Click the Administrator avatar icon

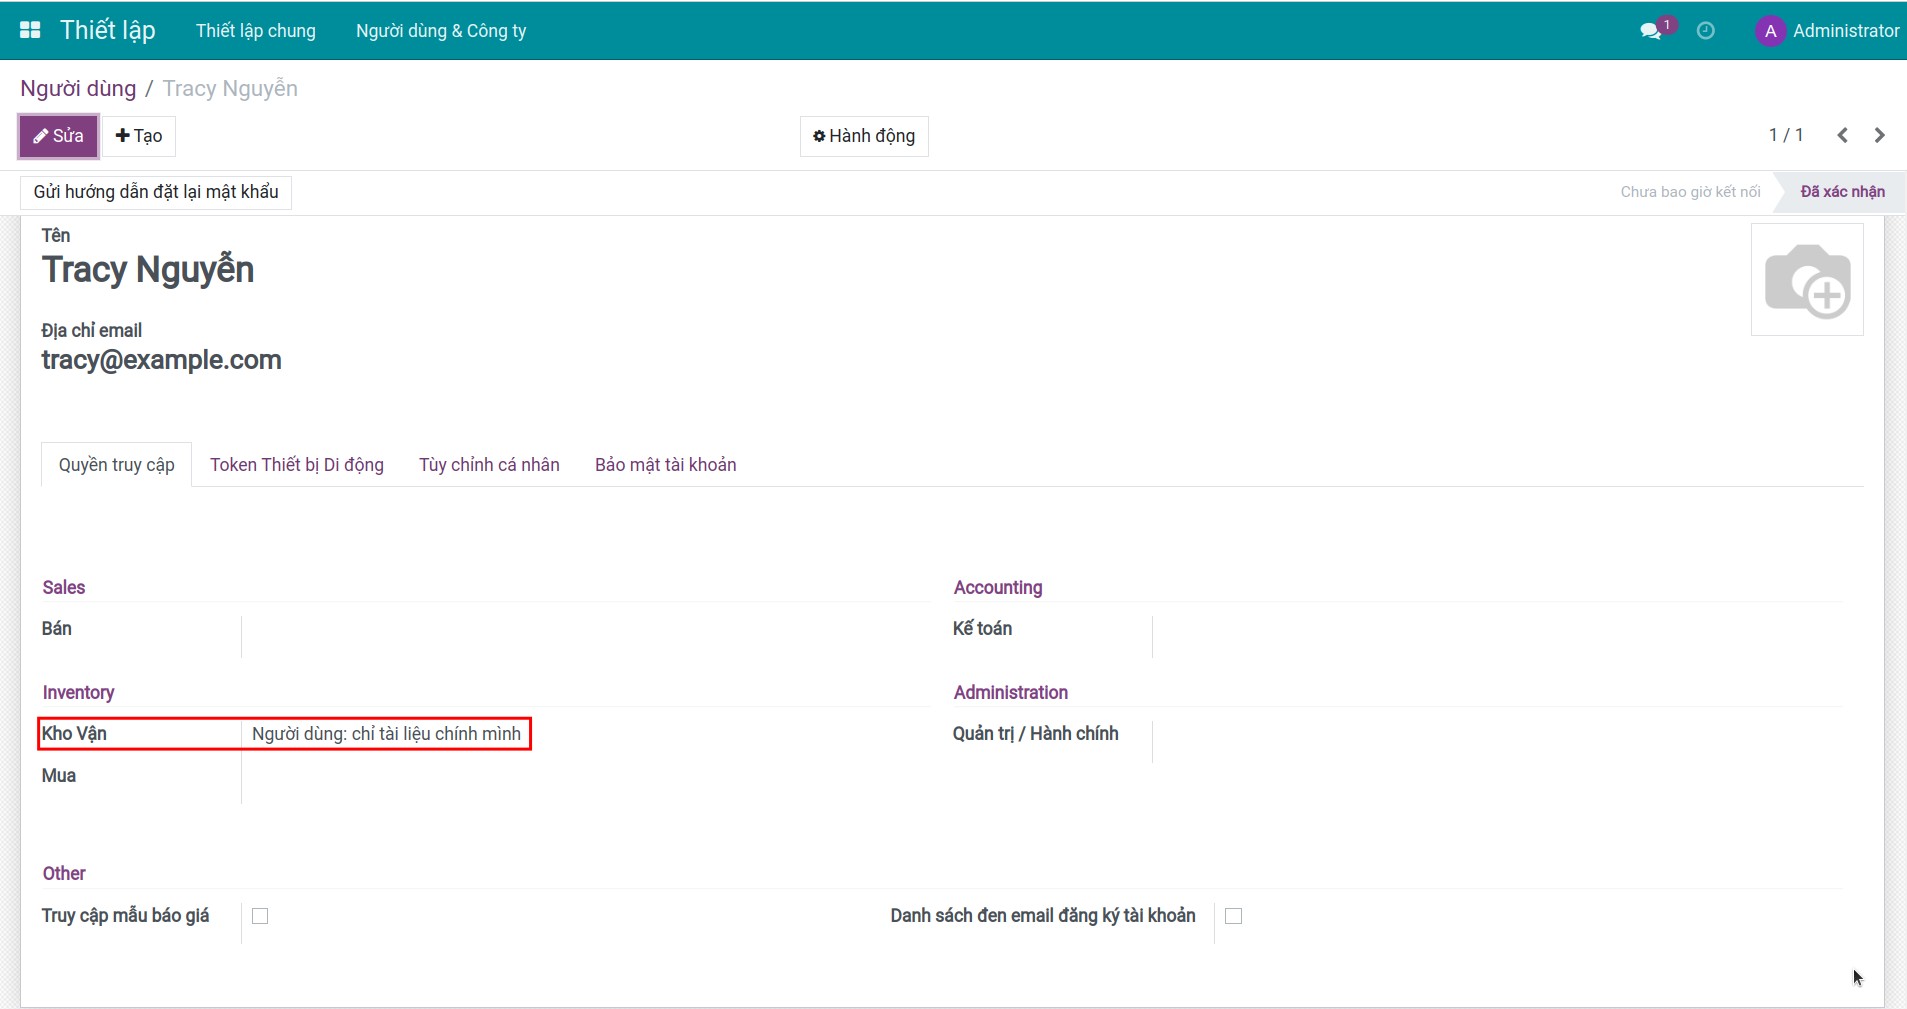tap(1770, 31)
